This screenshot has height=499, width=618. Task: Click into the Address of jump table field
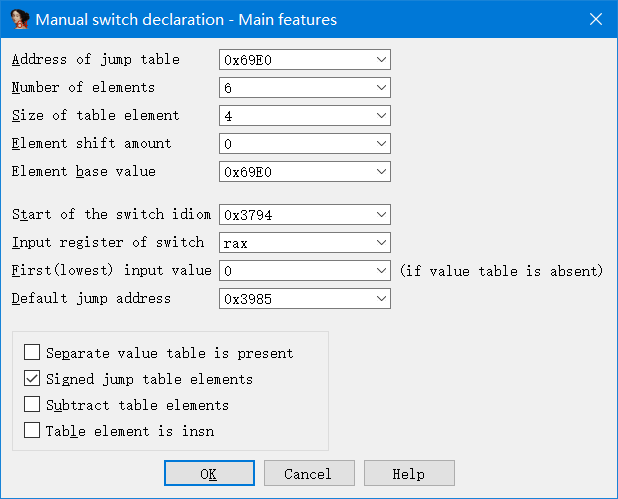295,60
